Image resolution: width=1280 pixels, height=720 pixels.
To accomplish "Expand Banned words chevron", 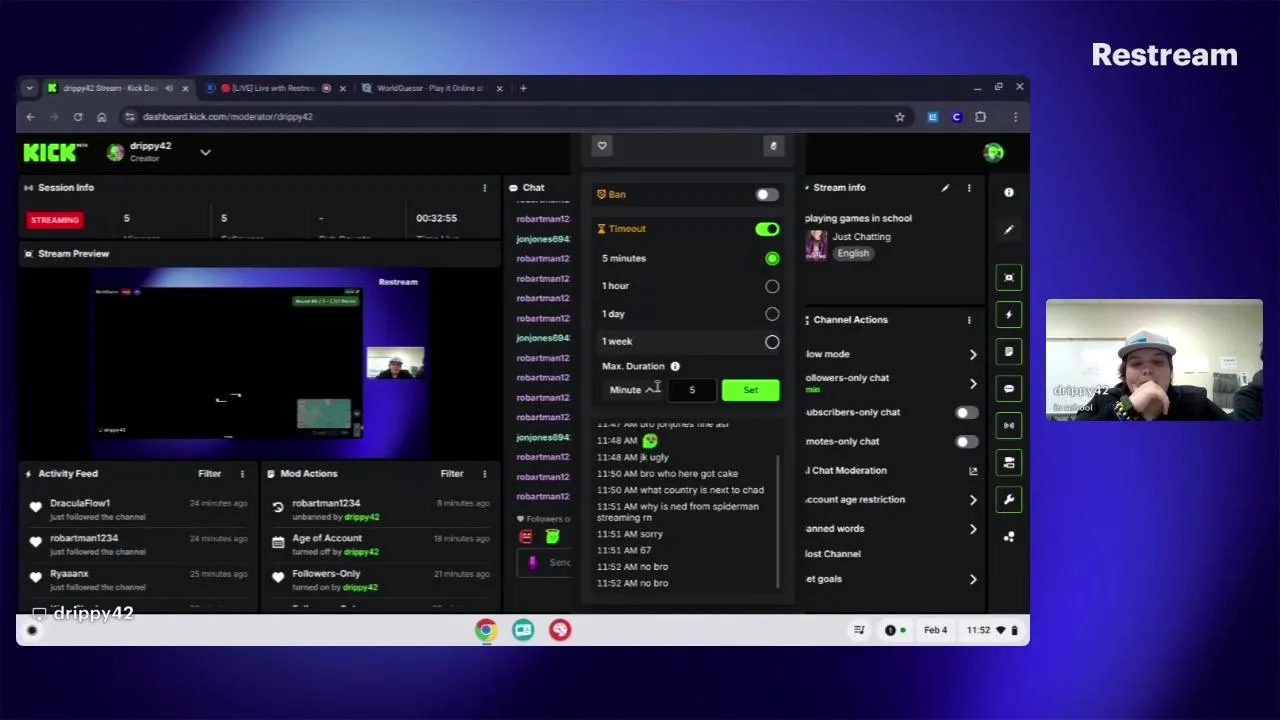I will (973, 529).
